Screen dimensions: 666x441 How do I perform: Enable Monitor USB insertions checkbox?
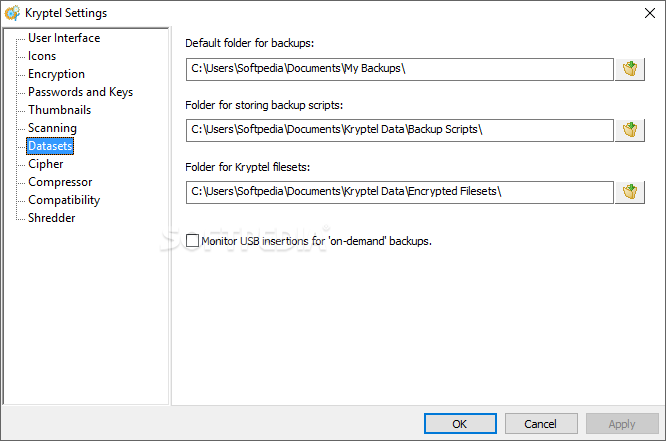192,240
